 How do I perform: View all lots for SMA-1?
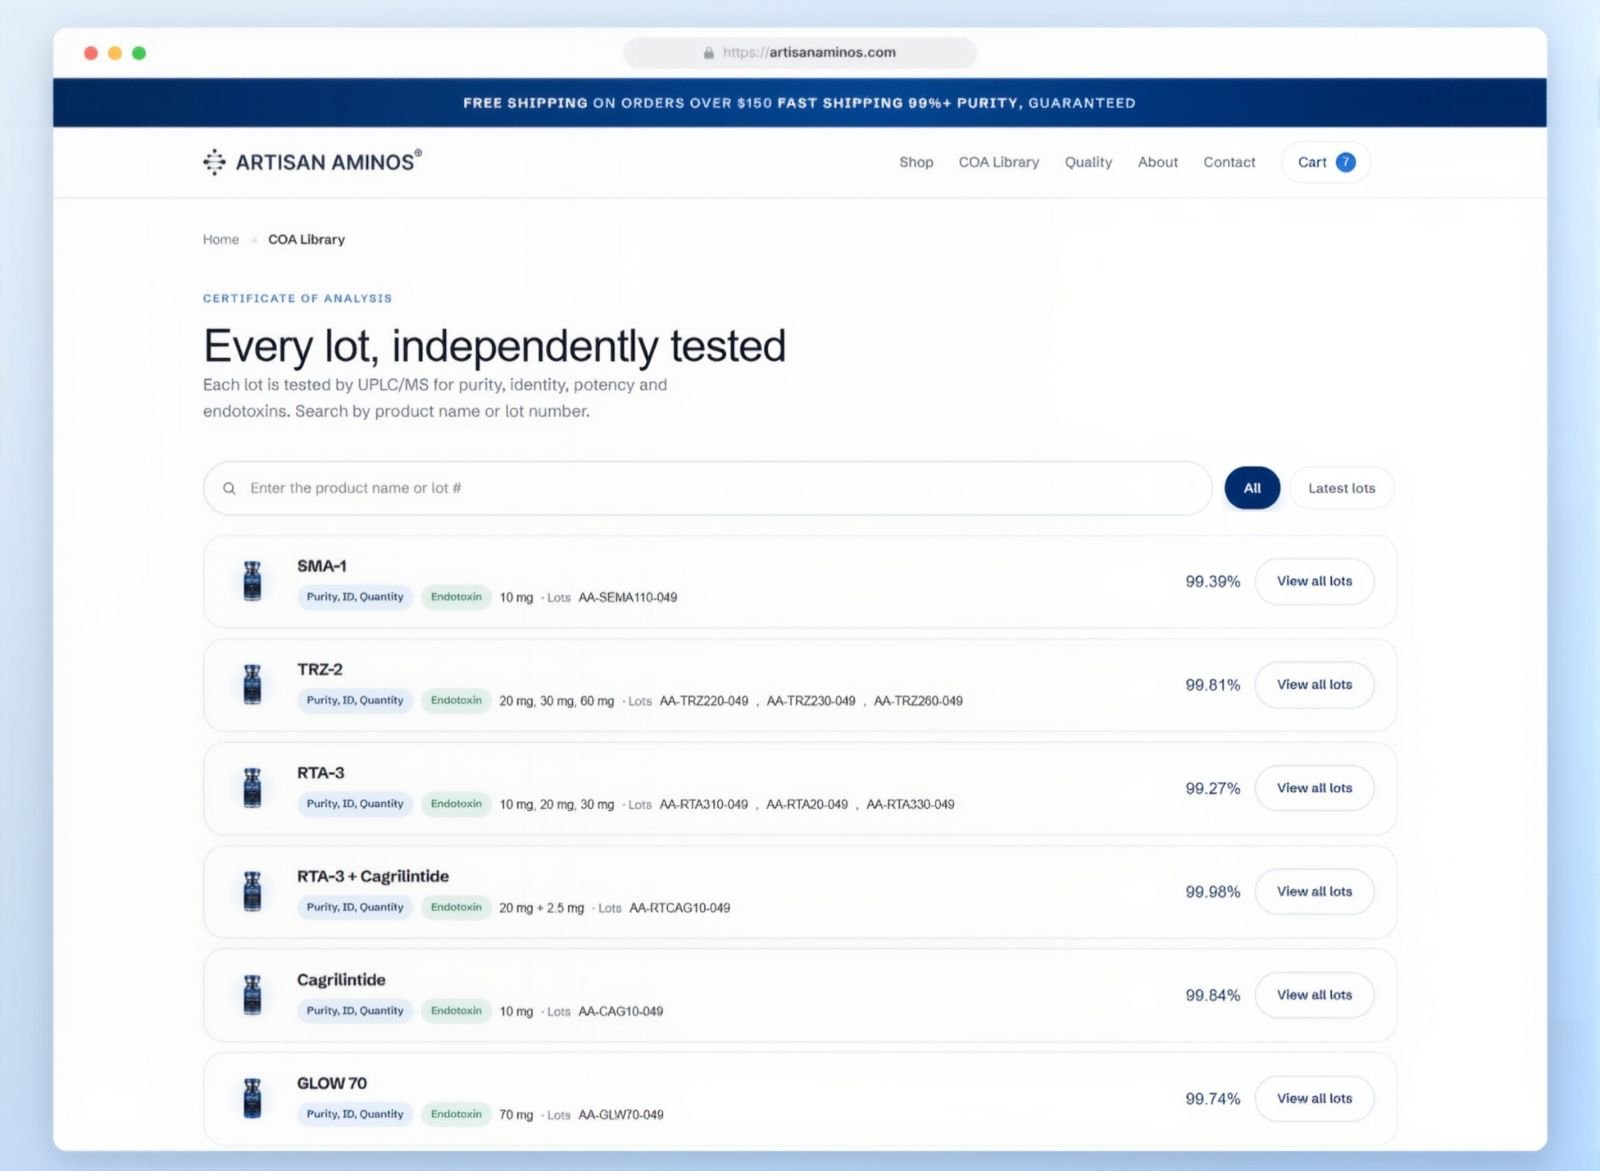pyautogui.click(x=1314, y=581)
